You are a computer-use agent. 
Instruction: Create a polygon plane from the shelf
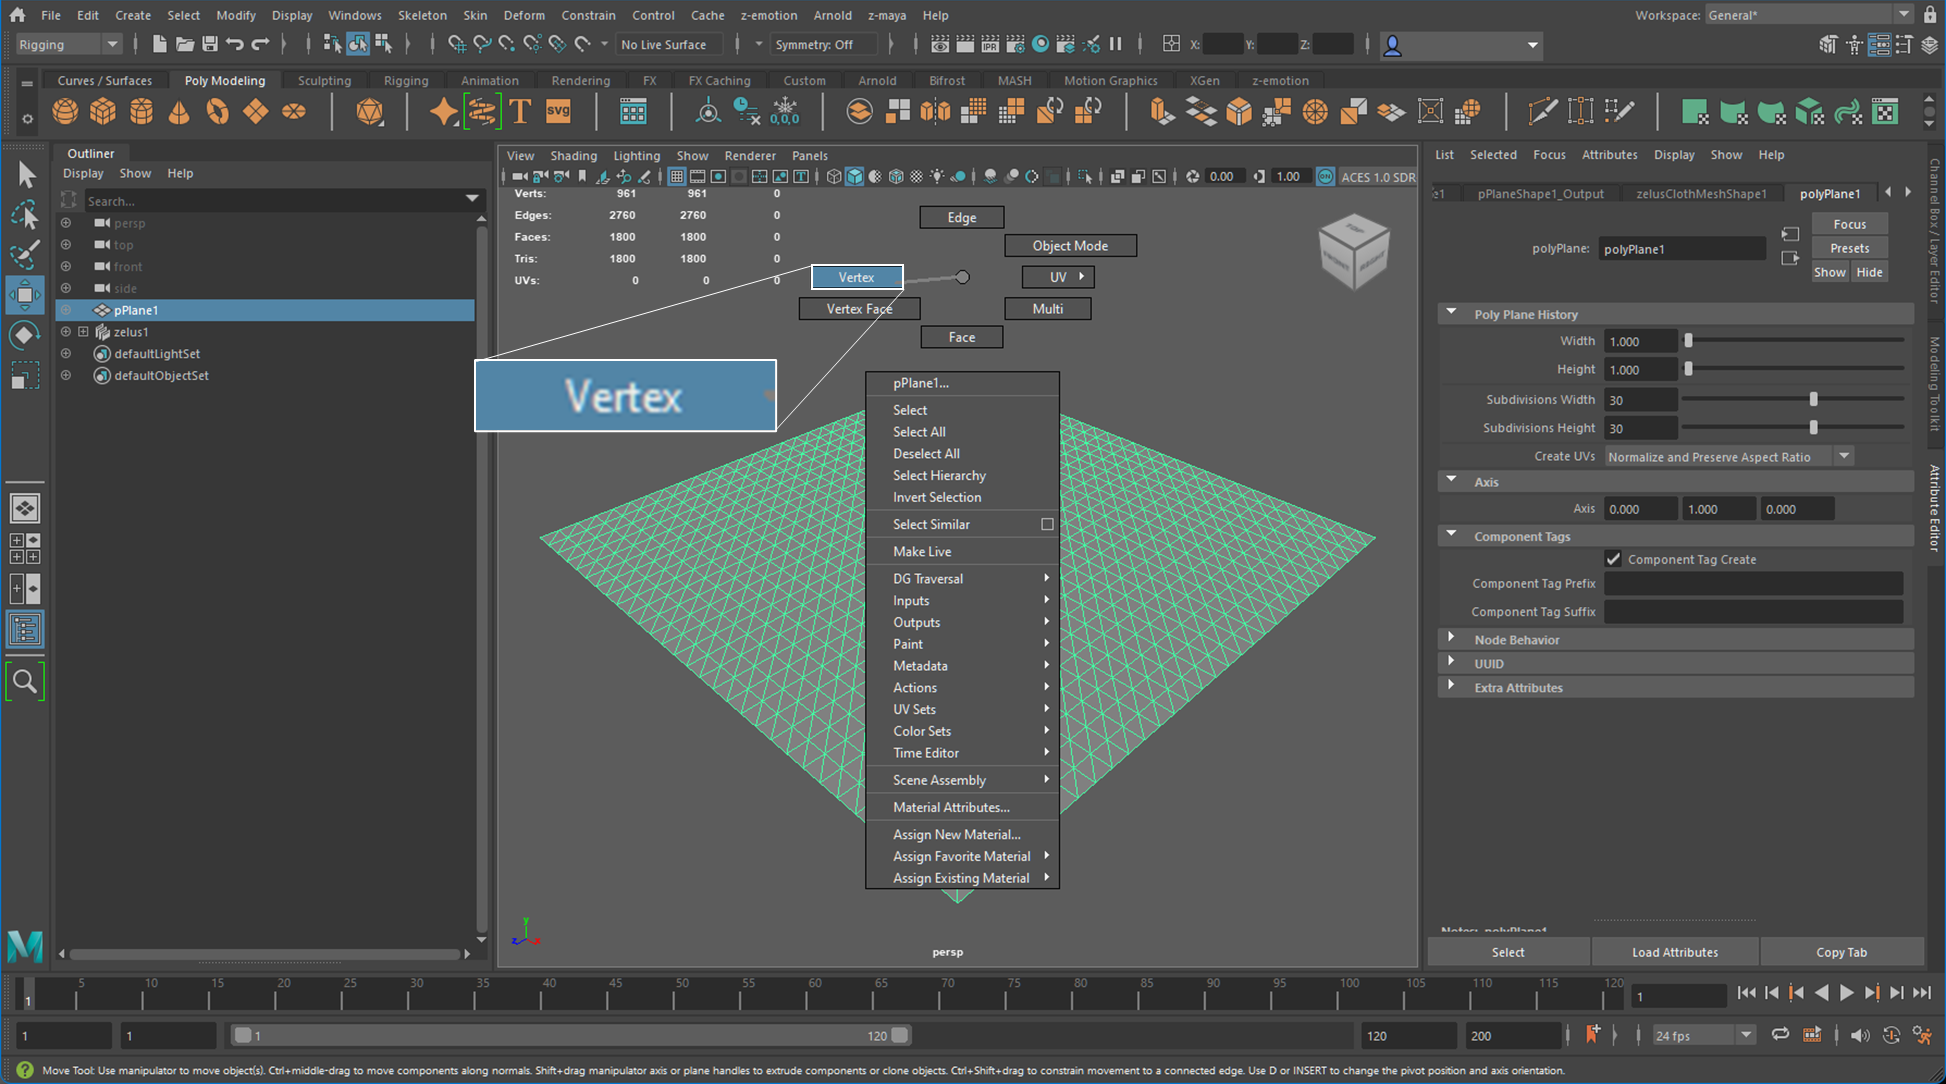click(255, 111)
